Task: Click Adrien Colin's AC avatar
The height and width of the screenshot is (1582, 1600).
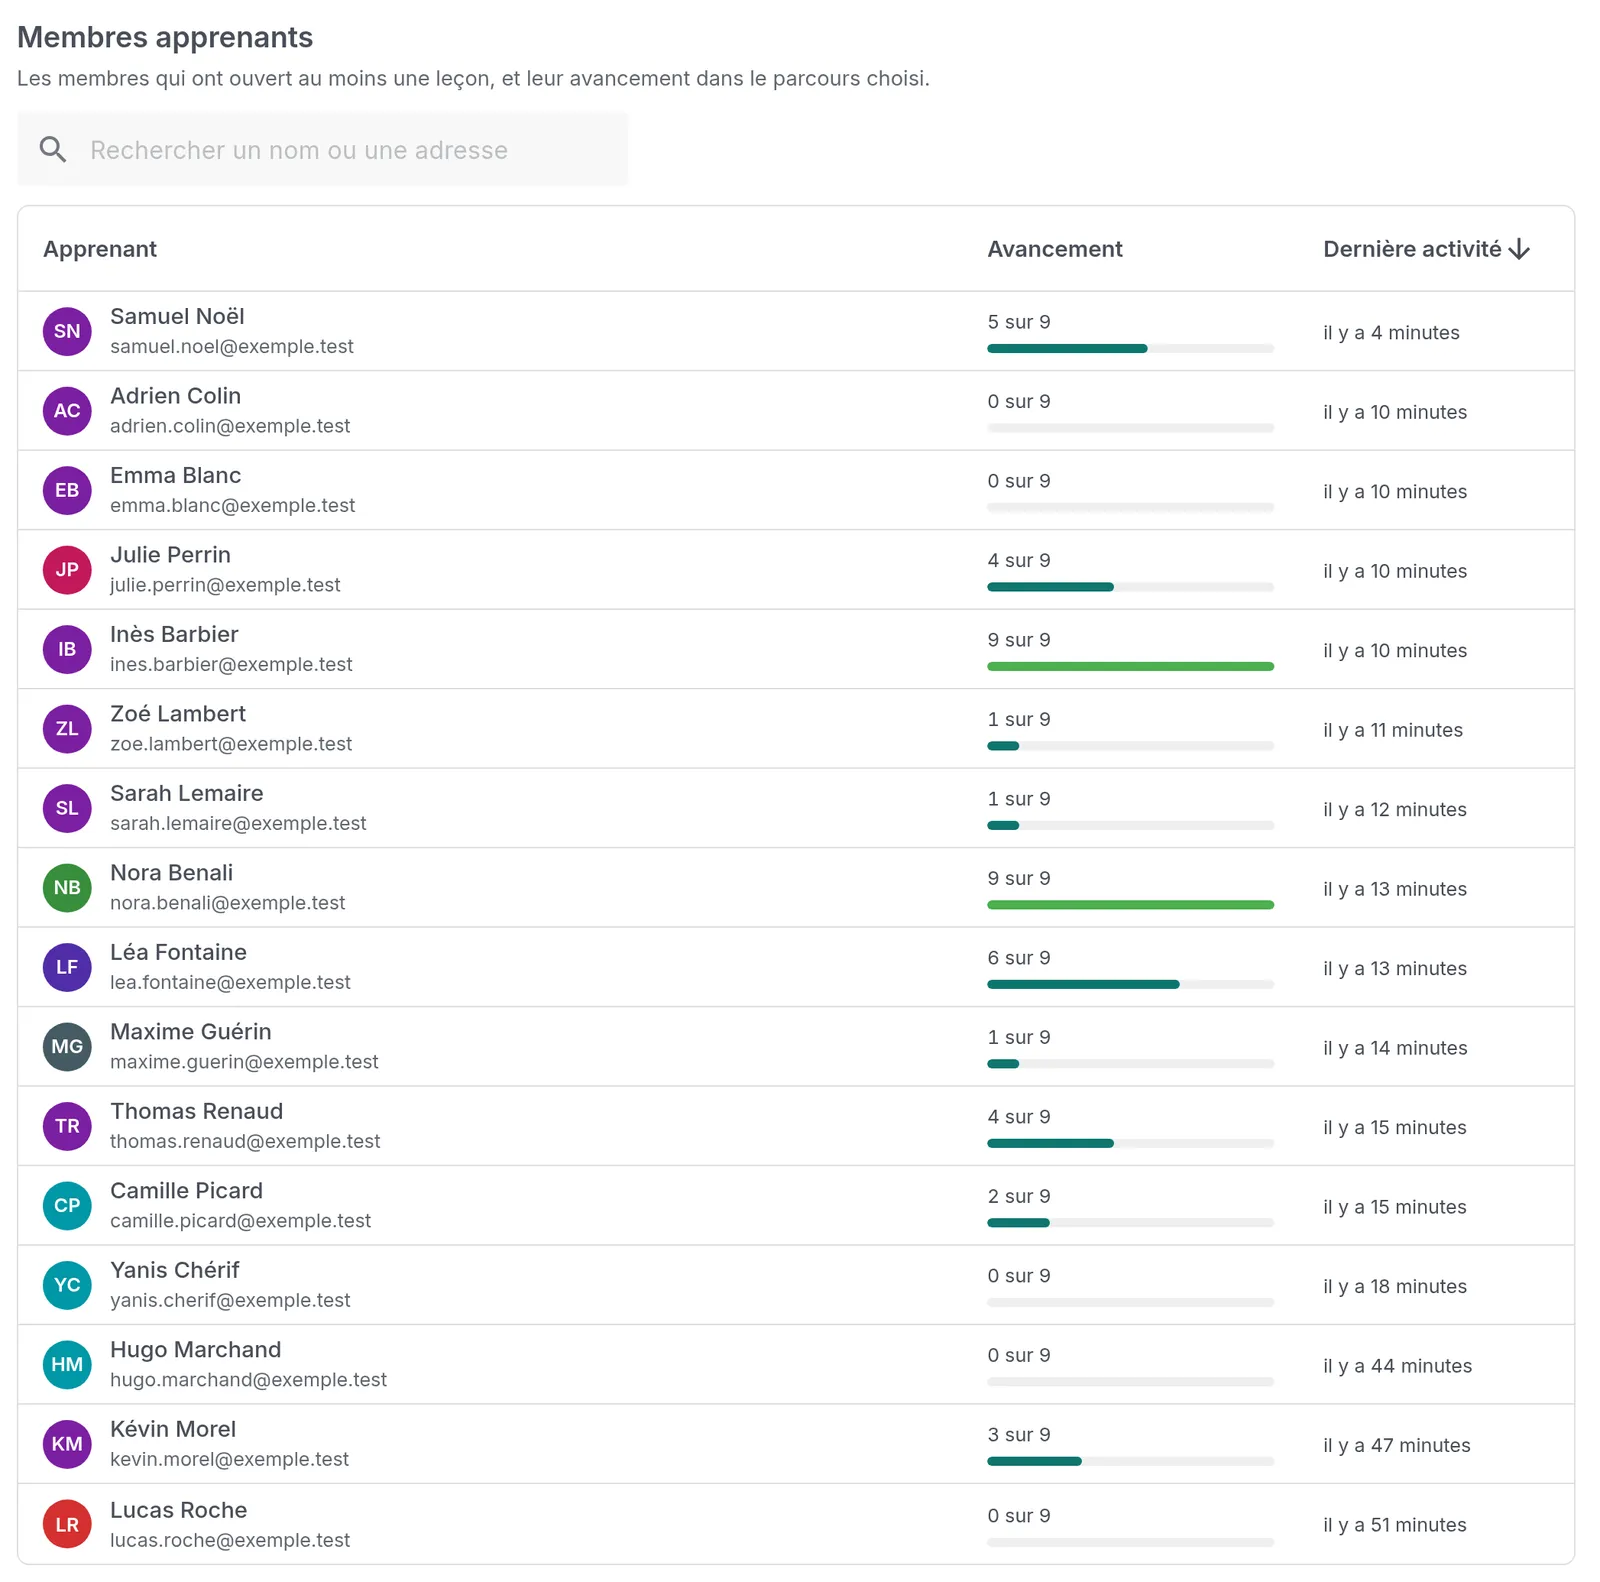Action: 67,411
